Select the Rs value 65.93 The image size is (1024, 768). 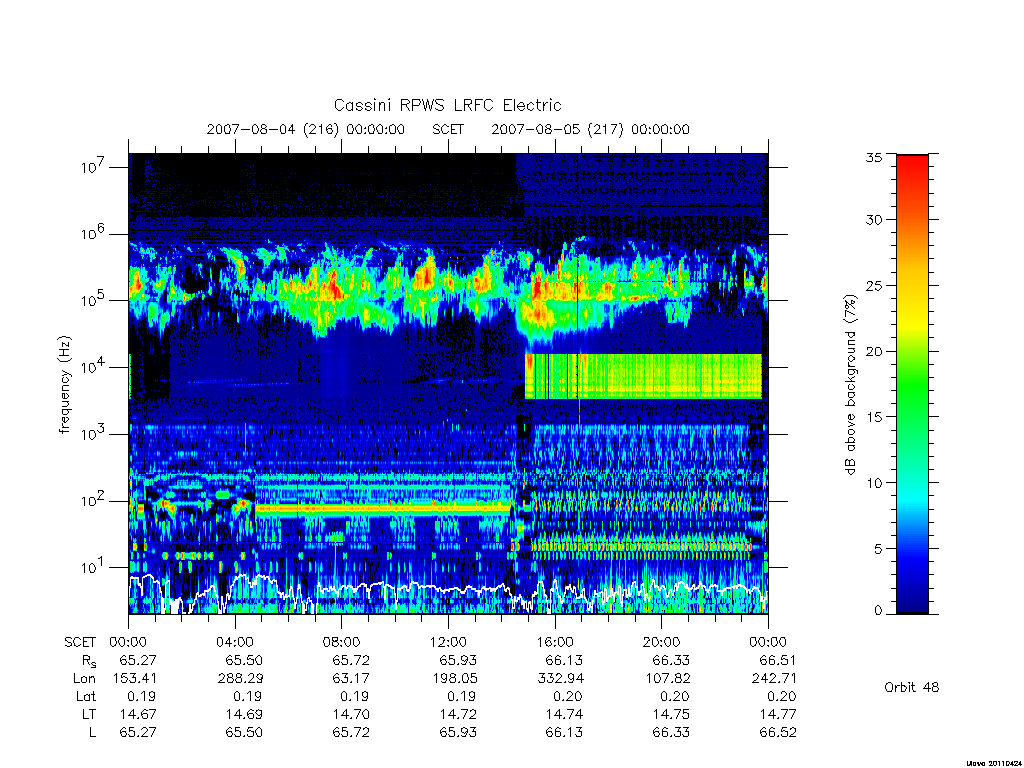pos(458,660)
